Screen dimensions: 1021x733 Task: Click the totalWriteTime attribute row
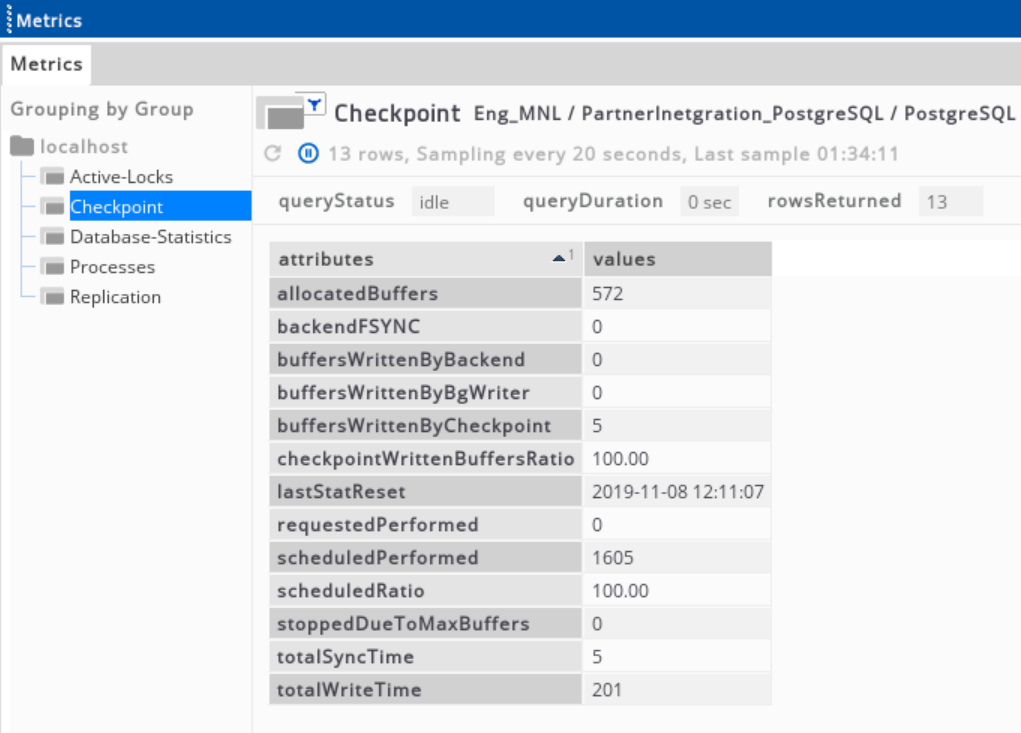tap(425, 690)
